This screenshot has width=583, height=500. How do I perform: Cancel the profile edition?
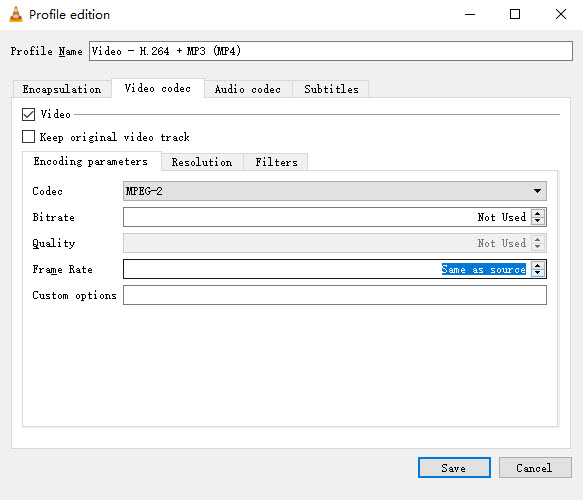coord(535,468)
